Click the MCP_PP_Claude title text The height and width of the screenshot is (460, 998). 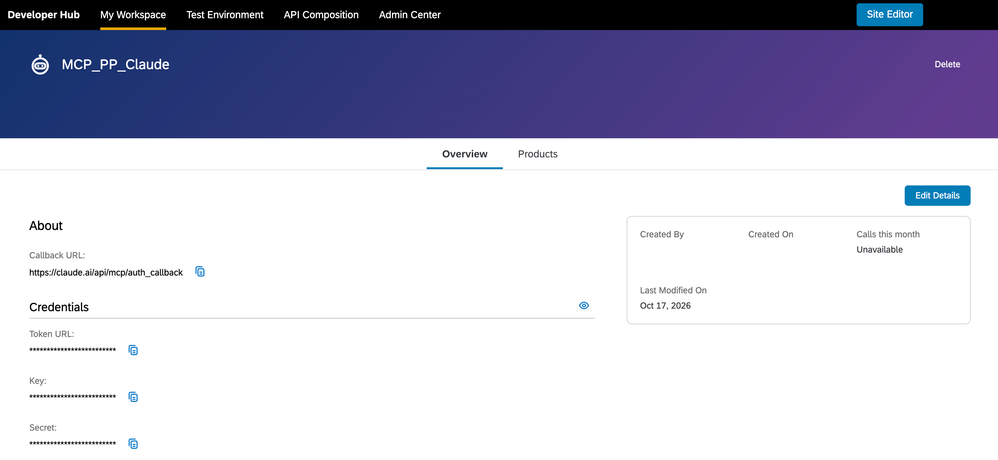(x=115, y=64)
